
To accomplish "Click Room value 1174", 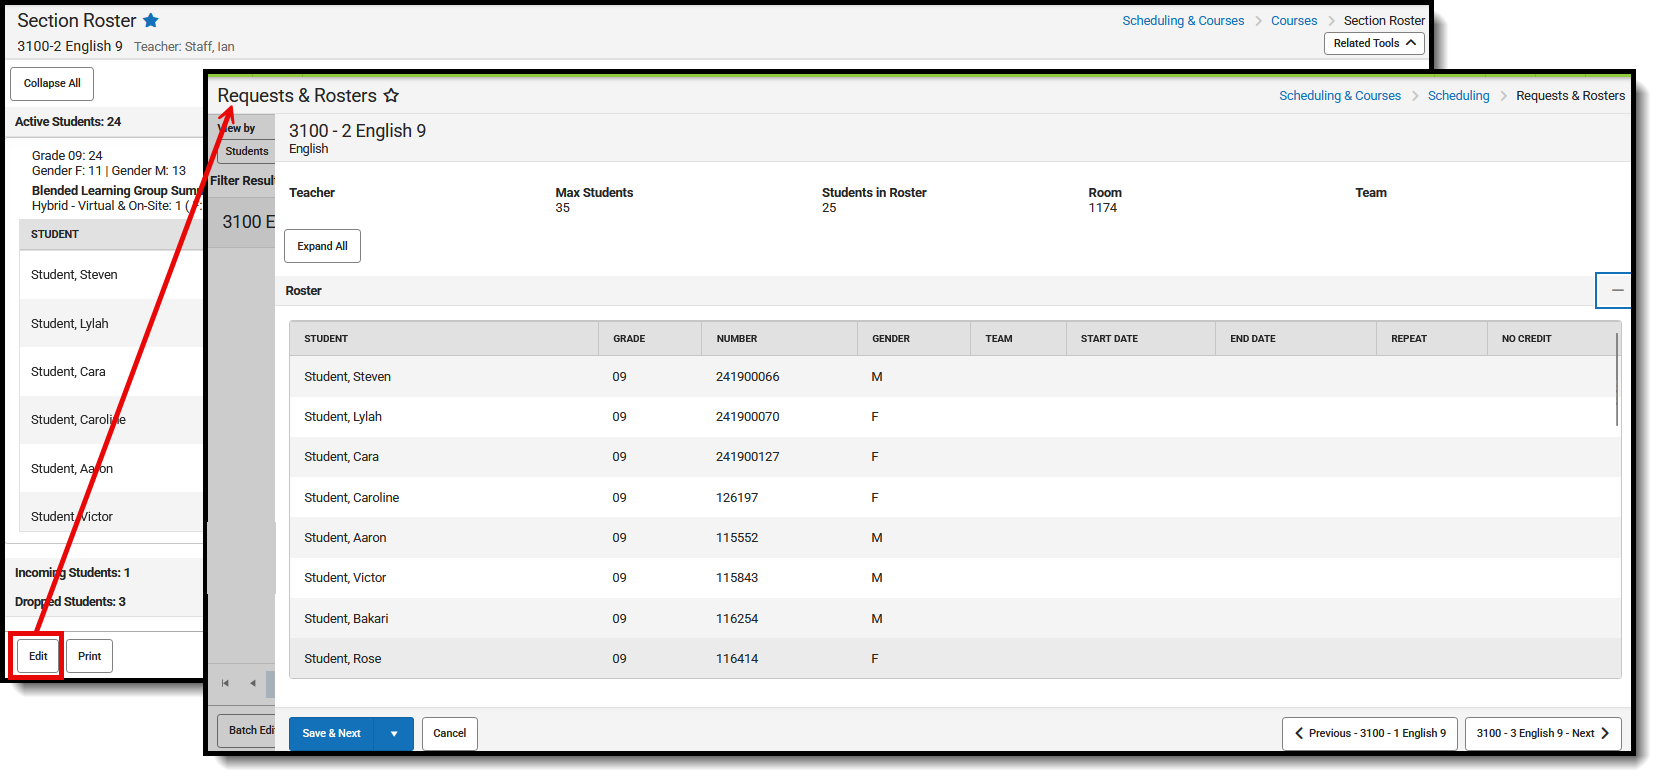I will click(x=1102, y=208).
